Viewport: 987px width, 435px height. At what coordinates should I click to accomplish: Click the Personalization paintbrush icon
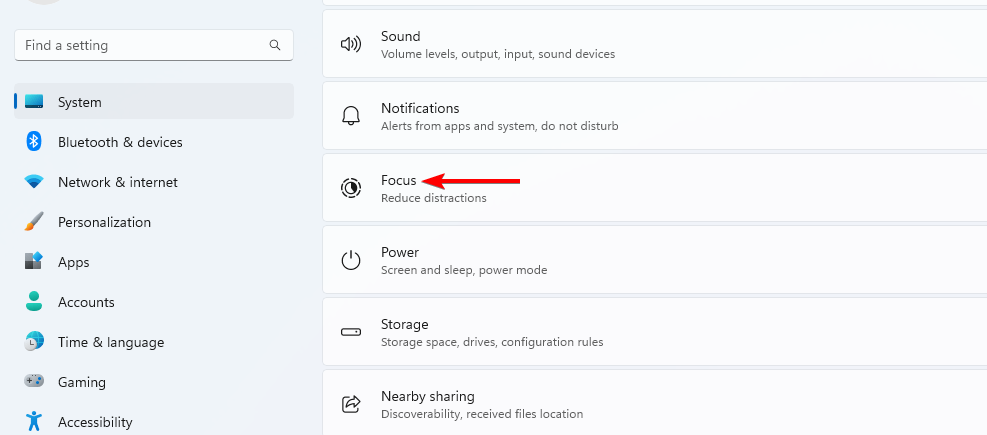point(34,222)
